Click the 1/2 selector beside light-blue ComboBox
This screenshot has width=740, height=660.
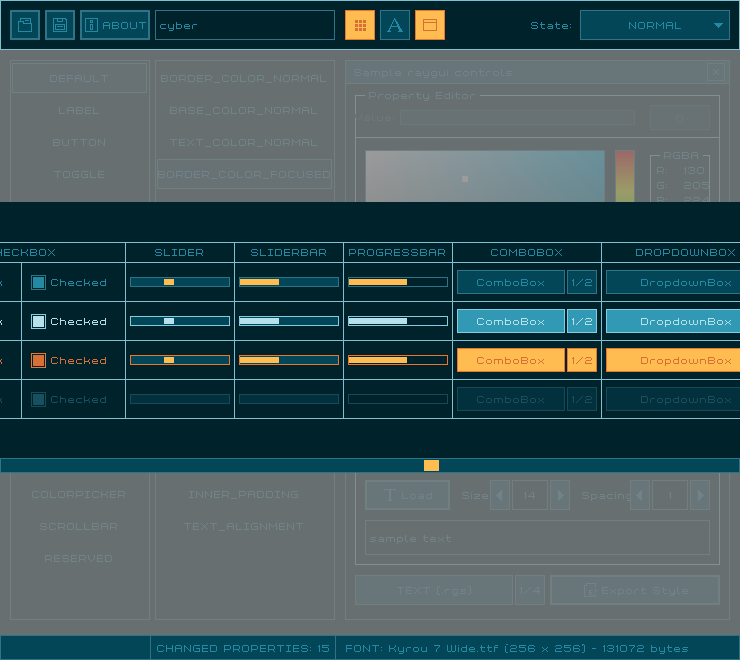pyautogui.click(x=582, y=321)
